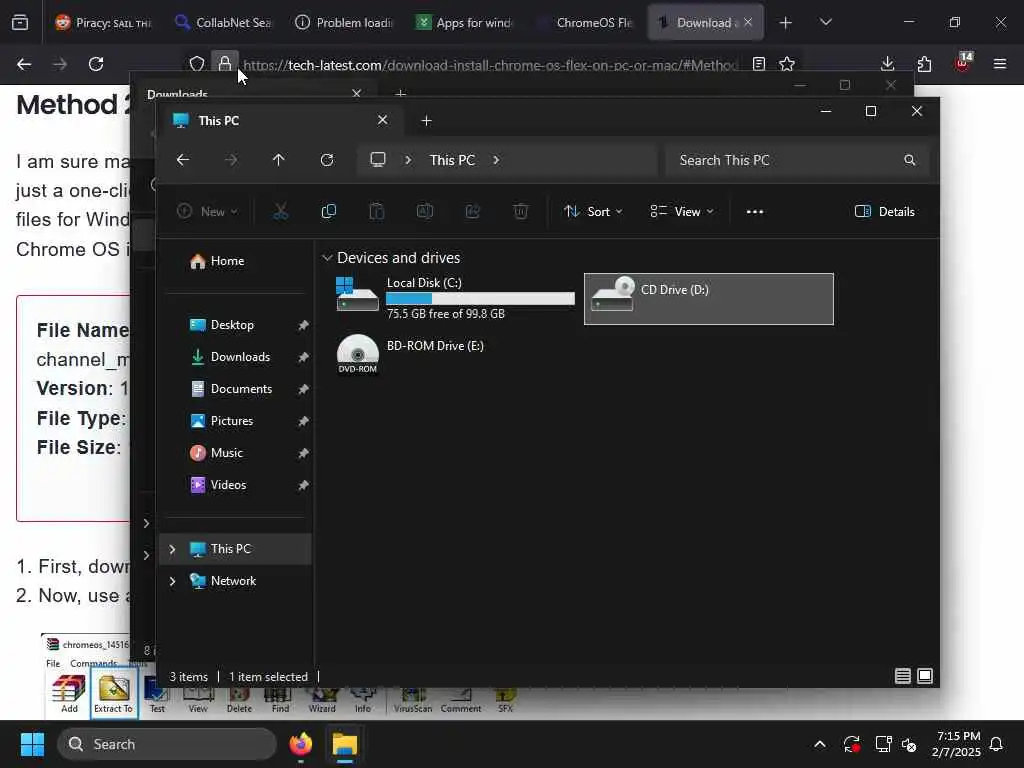Click the Firefox URL address bar
This screenshot has width=1024, height=768.
tap(490, 65)
